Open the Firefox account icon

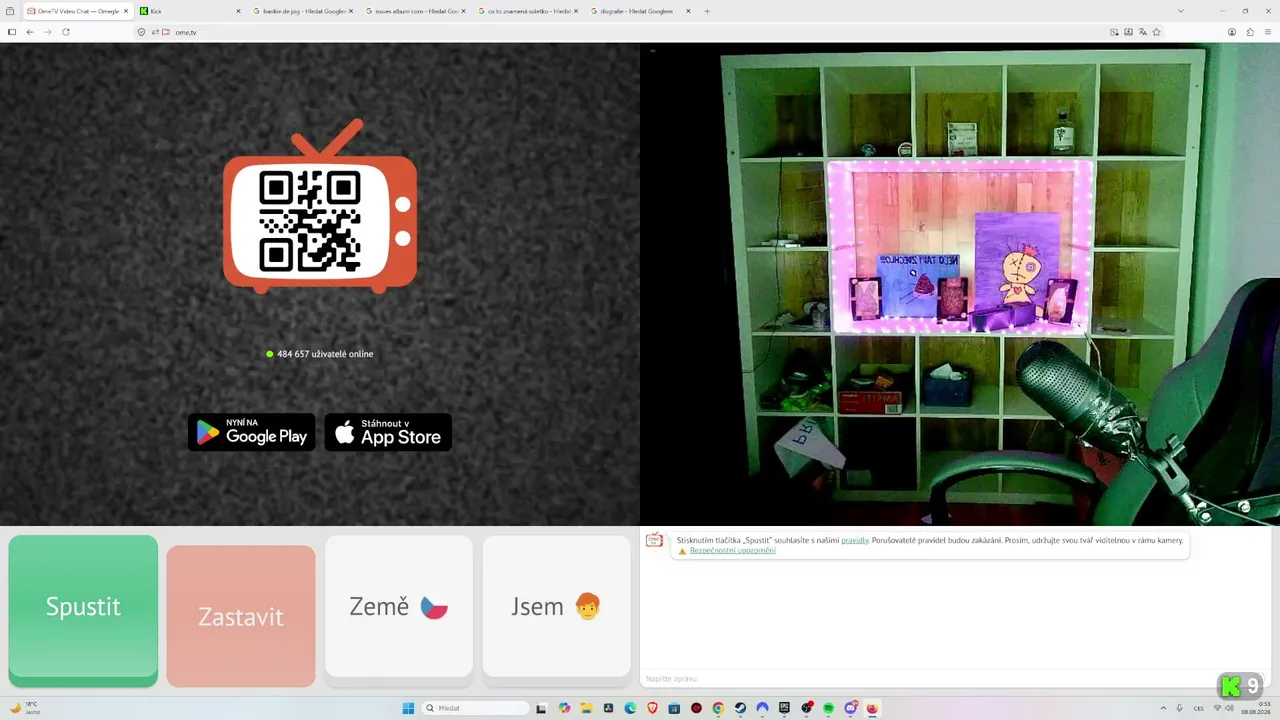tap(1232, 32)
